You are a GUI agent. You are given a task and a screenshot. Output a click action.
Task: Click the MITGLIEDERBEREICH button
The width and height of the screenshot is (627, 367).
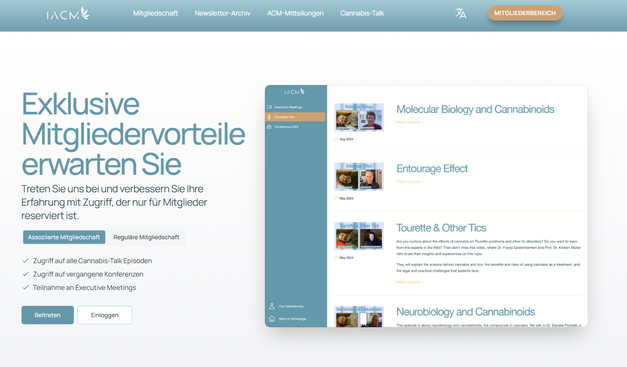(x=525, y=13)
